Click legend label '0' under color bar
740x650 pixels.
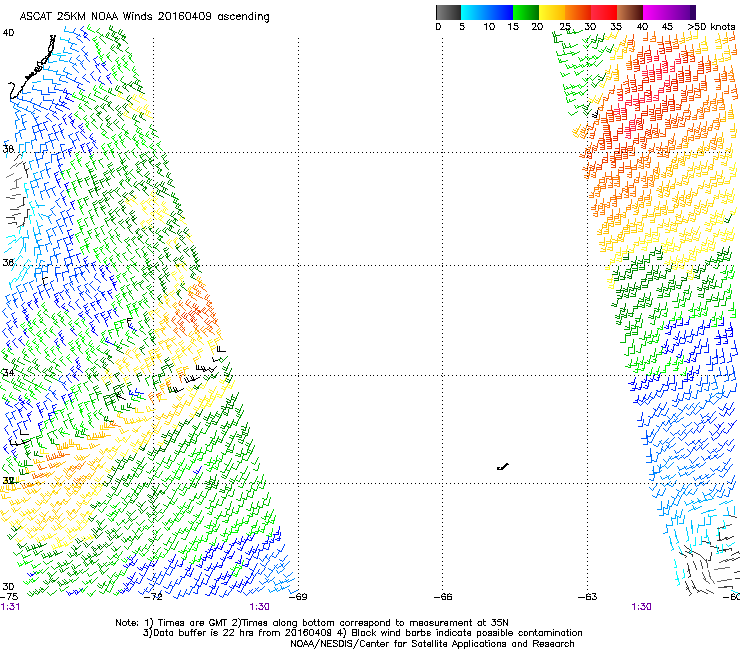[438, 26]
